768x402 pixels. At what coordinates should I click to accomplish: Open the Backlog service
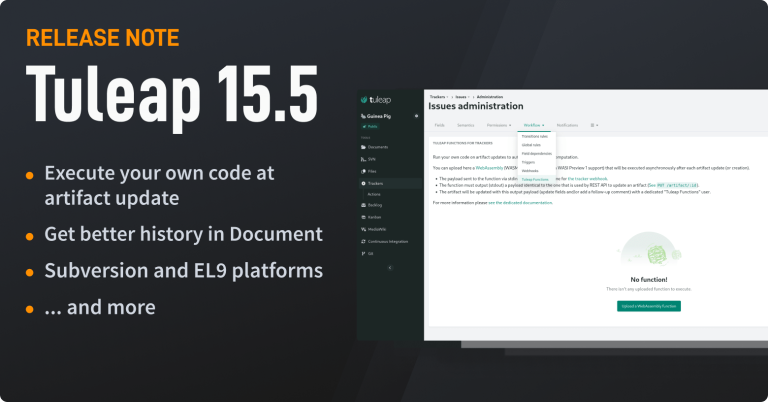point(375,205)
